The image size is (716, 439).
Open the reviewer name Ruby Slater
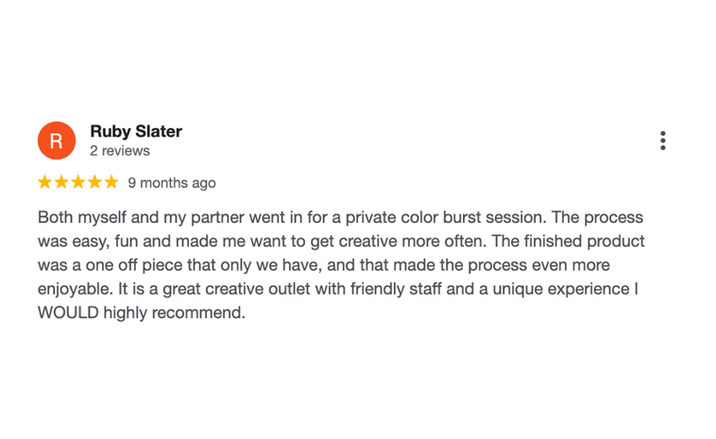pyautogui.click(x=136, y=131)
